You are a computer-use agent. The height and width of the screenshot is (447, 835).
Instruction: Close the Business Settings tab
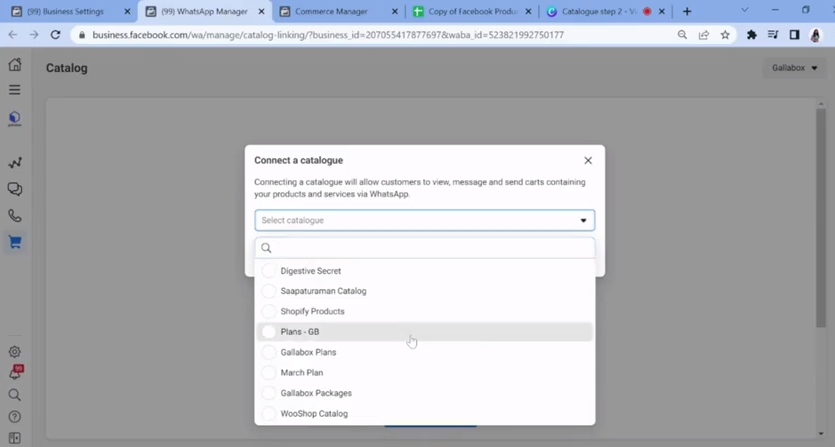(x=127, y=11)
